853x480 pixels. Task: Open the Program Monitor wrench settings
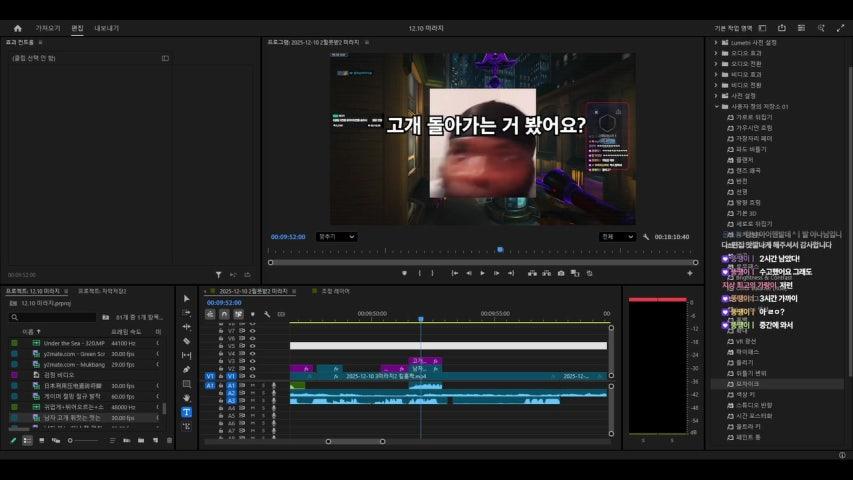[x=646, y=237]
